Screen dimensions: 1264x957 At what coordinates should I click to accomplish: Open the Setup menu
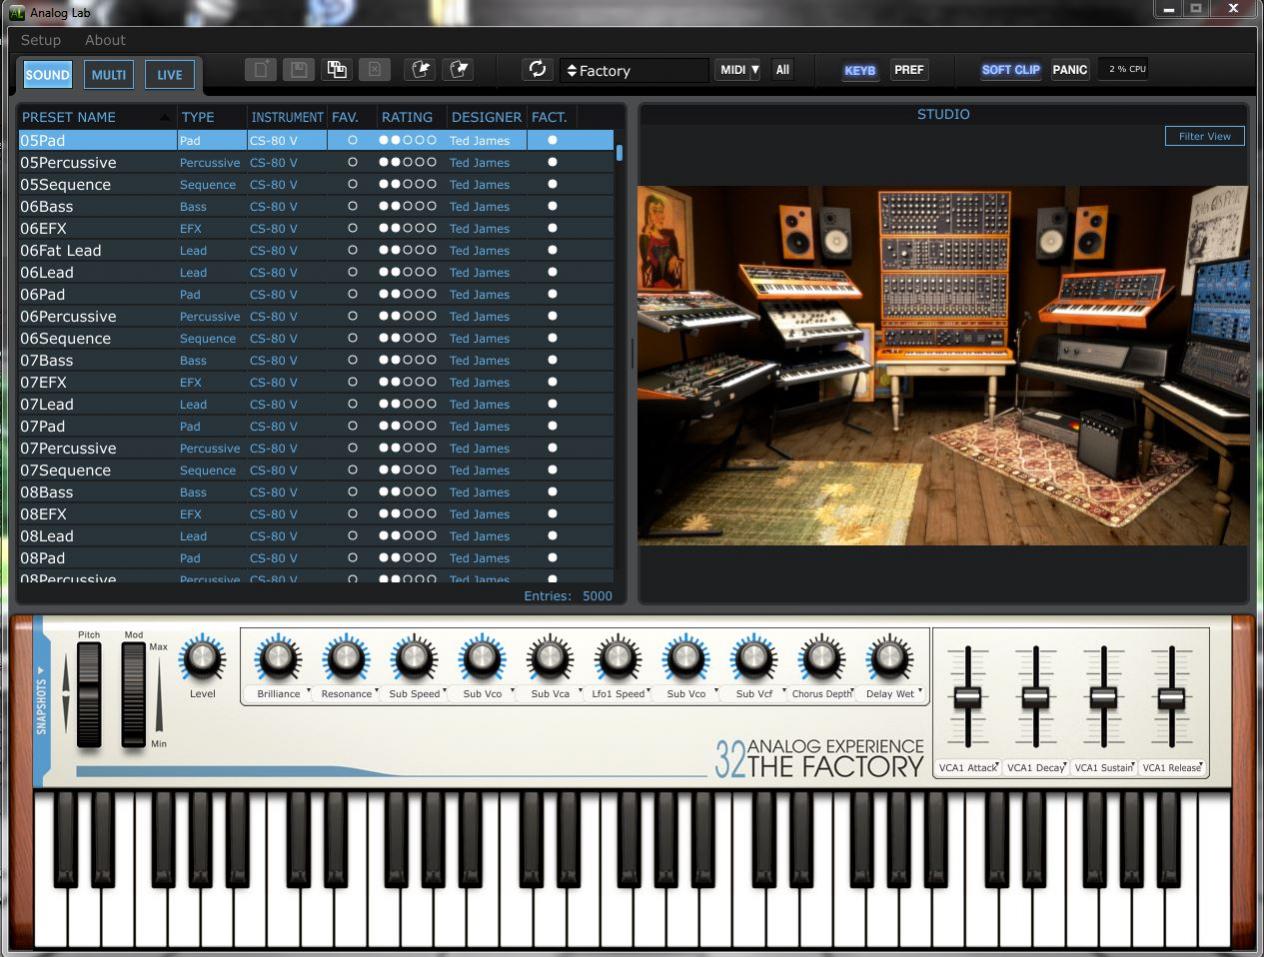(x=41, y=40)
